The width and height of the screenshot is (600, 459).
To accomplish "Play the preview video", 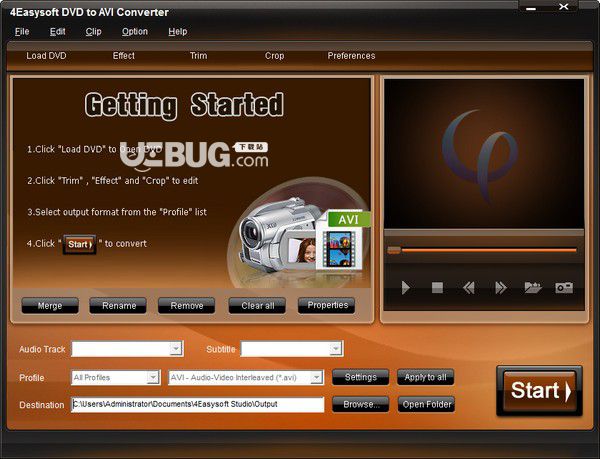I will 406,288.
